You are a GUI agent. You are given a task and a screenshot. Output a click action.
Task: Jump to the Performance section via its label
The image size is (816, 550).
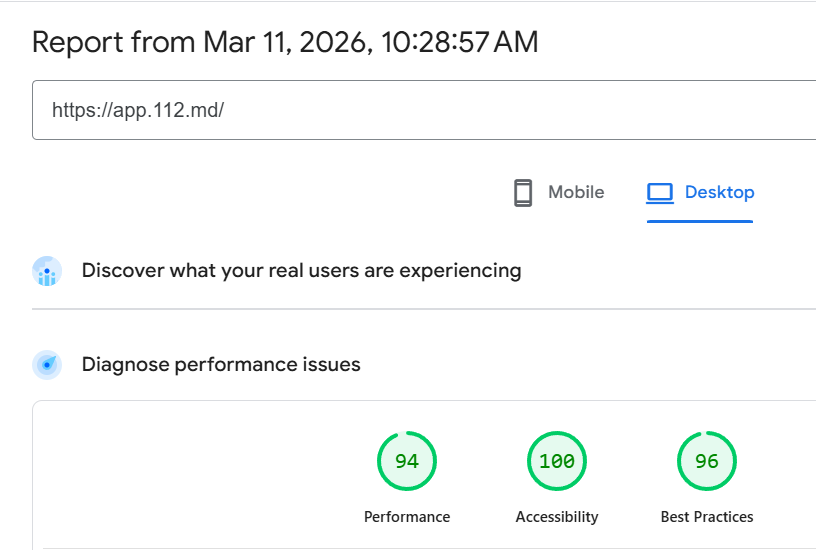[406, 517]
